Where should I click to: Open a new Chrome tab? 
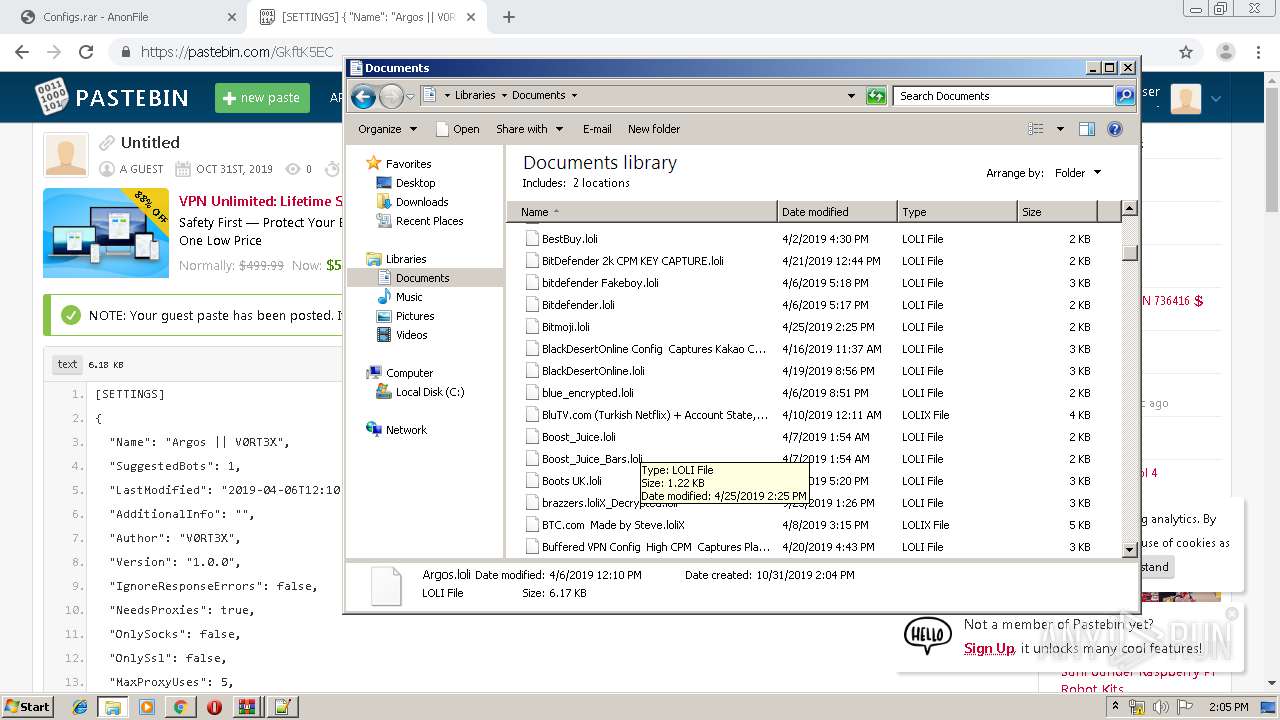509,17
